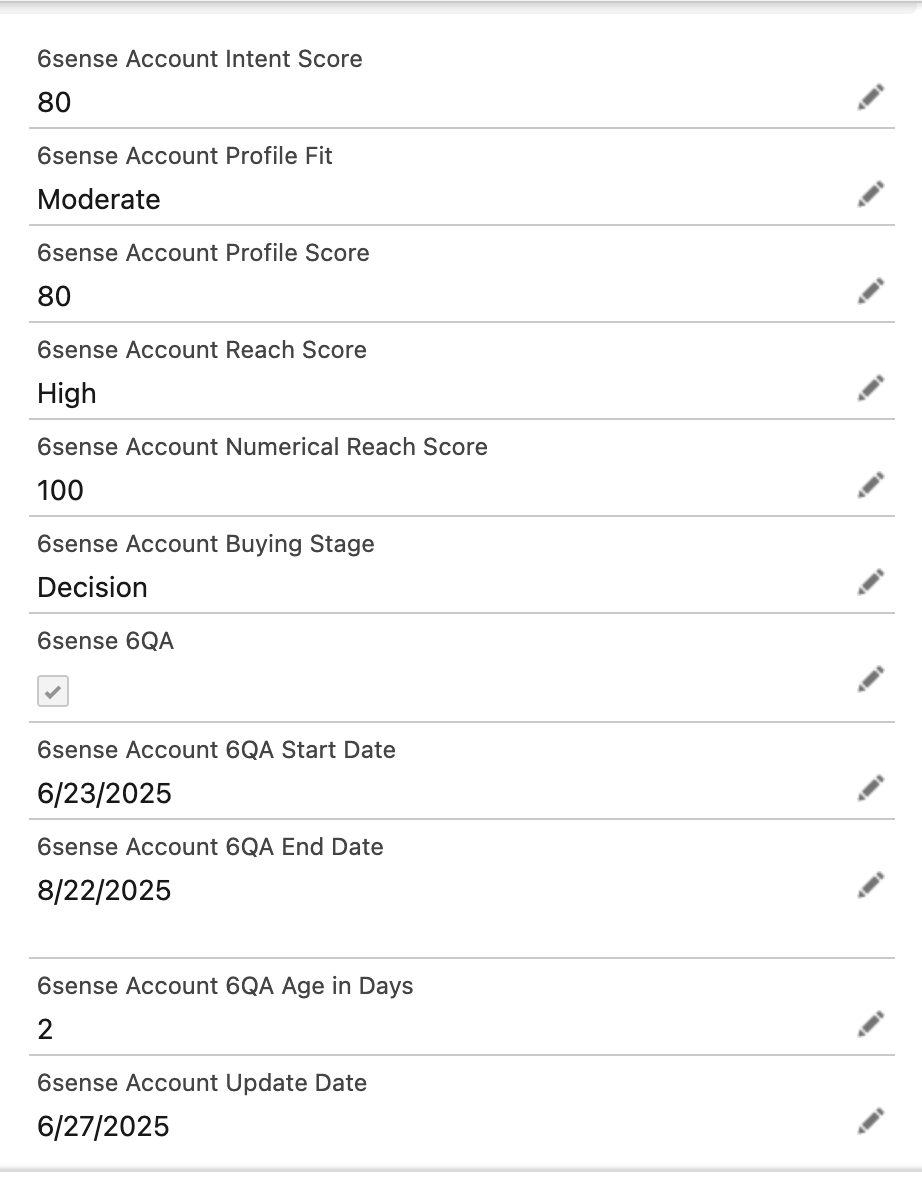Edit the Numerical Reach Score field
The height and width of the screenshot is (1178, 922).
pos(871,485)
